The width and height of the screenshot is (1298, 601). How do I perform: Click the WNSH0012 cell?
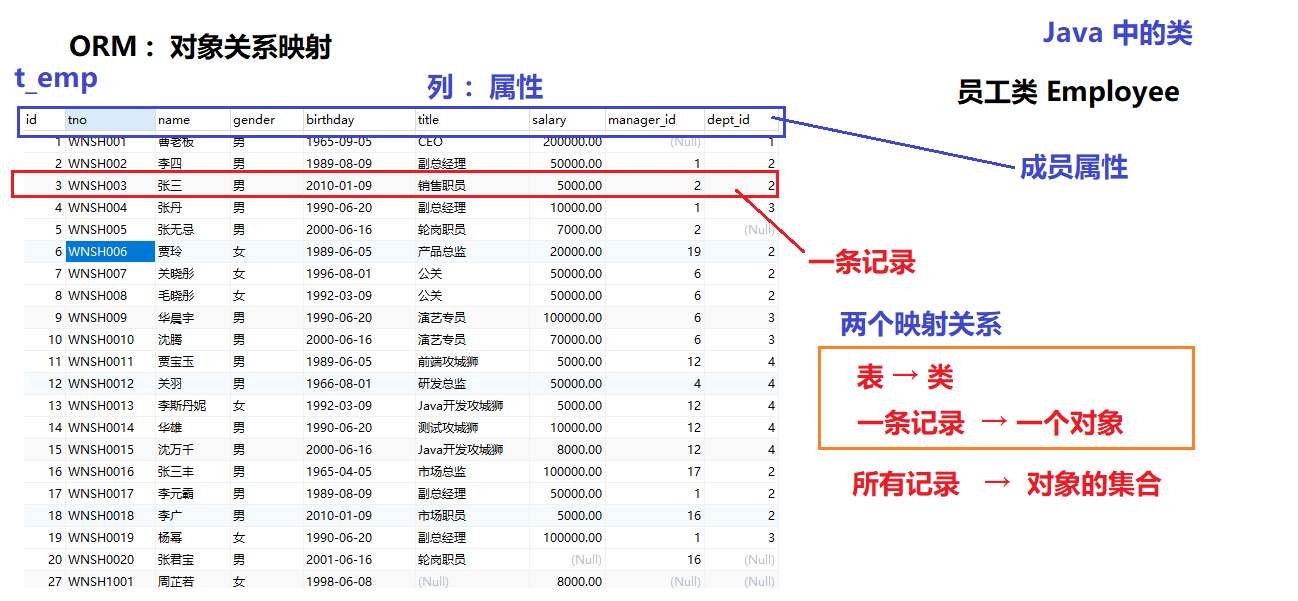pos(110,383)
